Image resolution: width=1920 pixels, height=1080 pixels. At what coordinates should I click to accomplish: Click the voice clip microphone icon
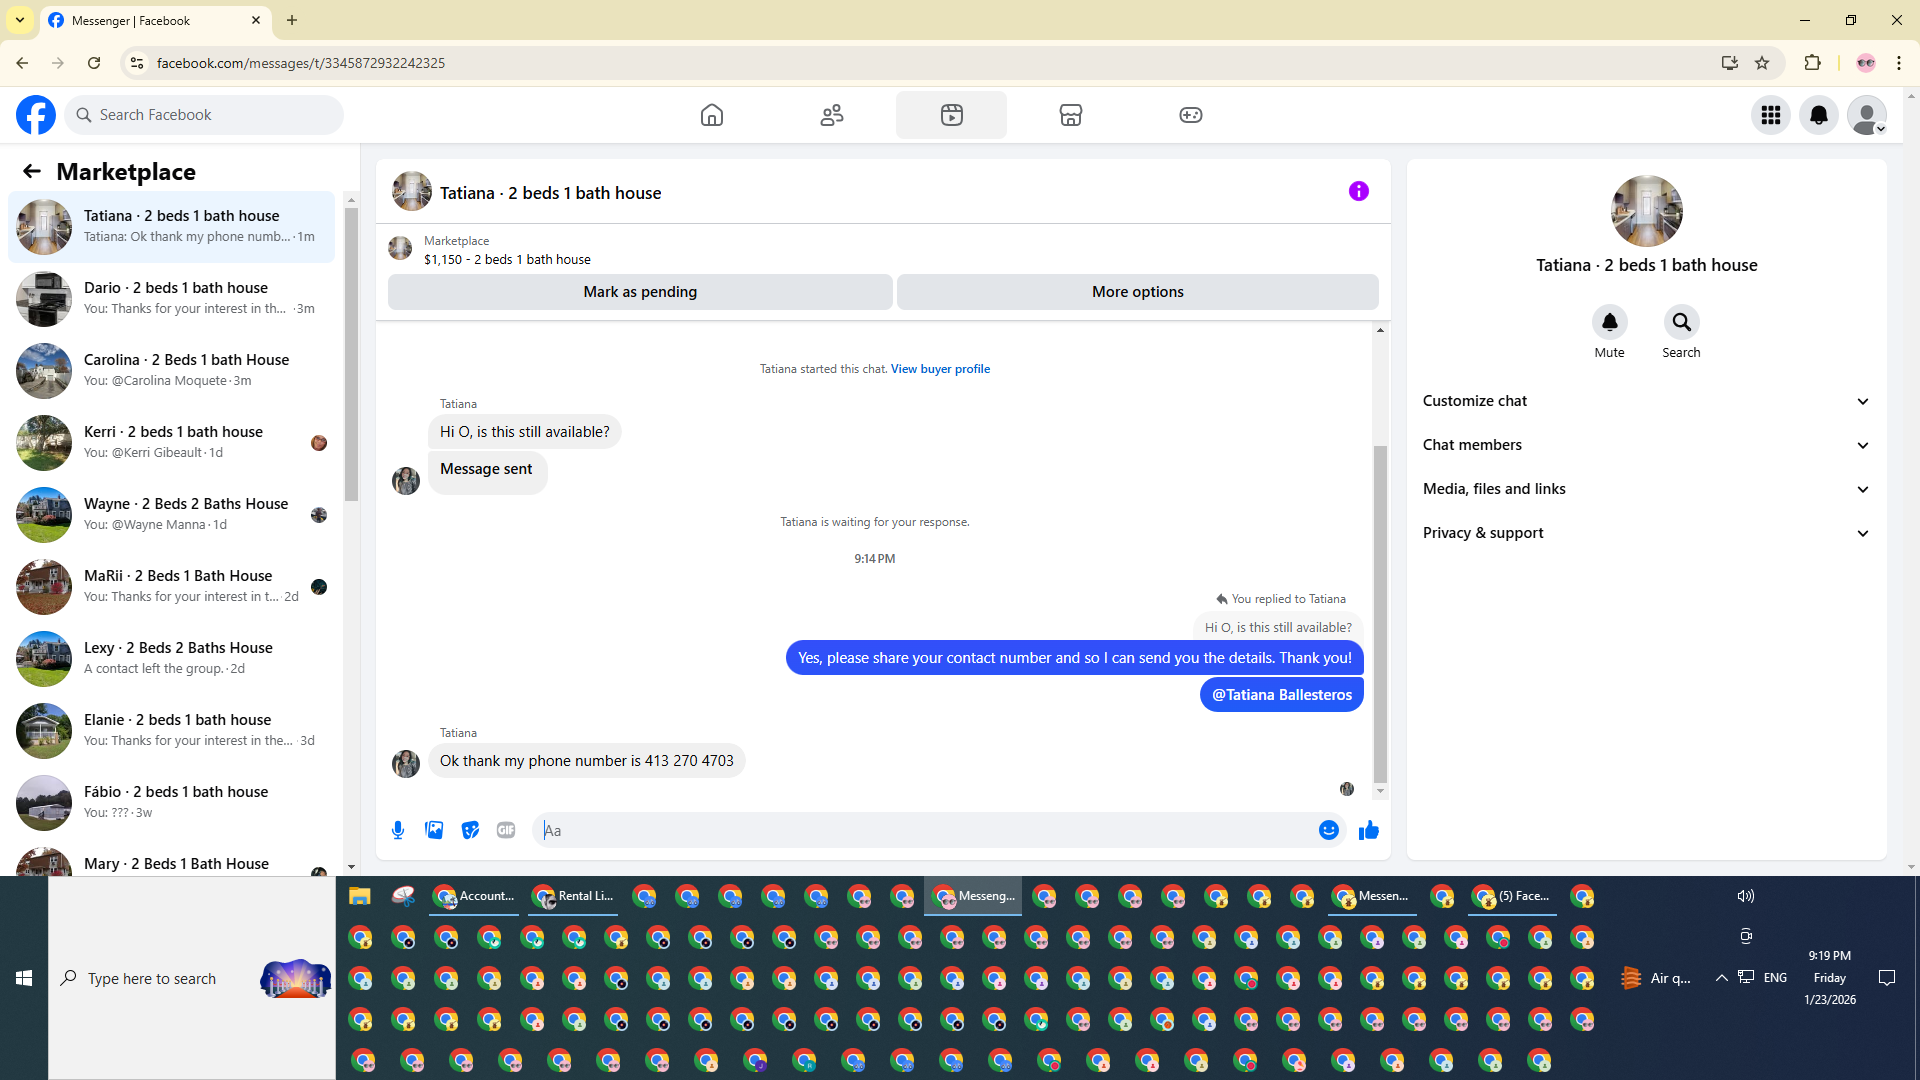[398, 830]
